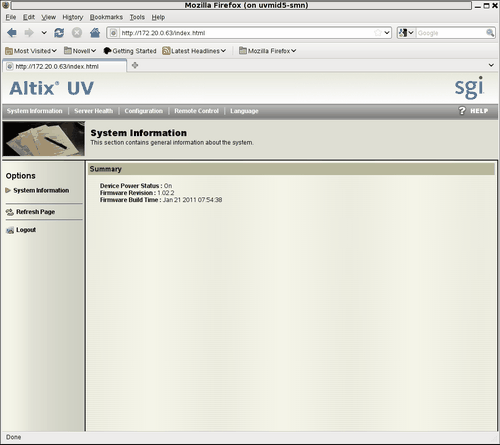500x445 pixels.
Task: Click into the Google search field
Action: coord(451,33)
